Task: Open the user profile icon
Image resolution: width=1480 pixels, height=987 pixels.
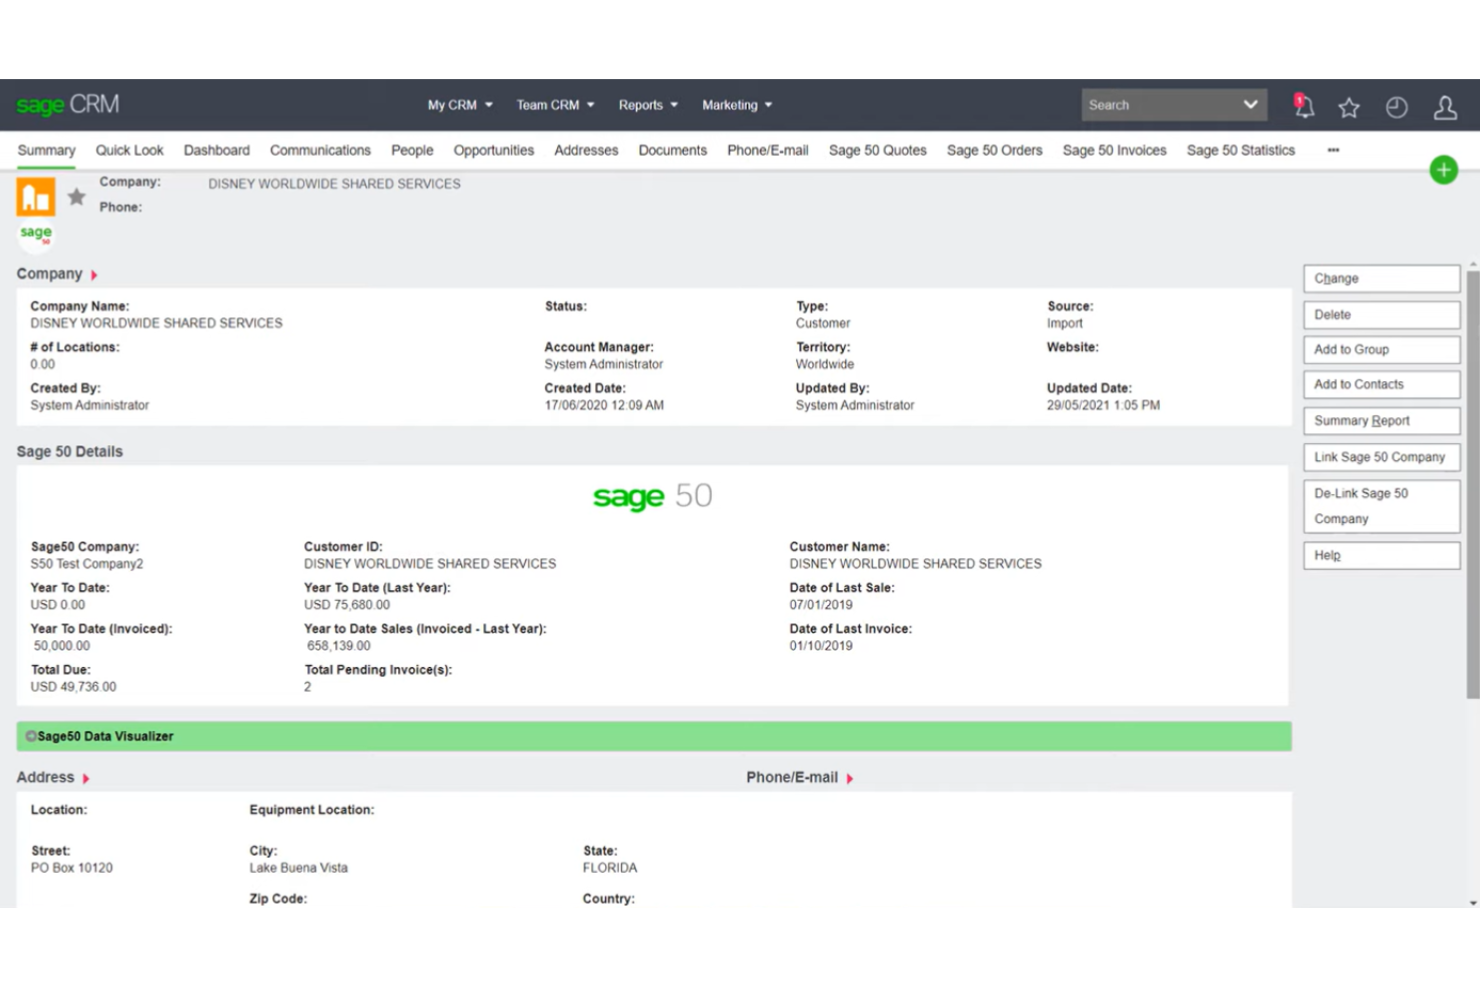Action: 1445,107
